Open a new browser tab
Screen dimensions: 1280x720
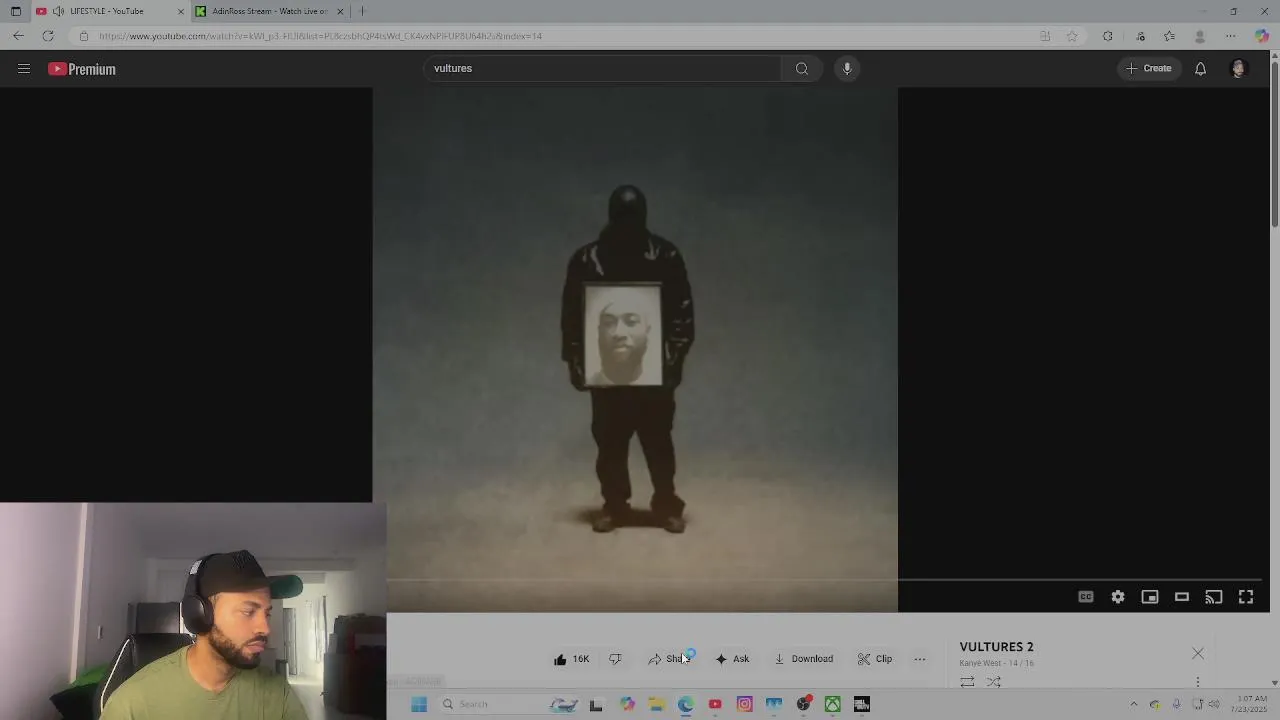(362, 11)
